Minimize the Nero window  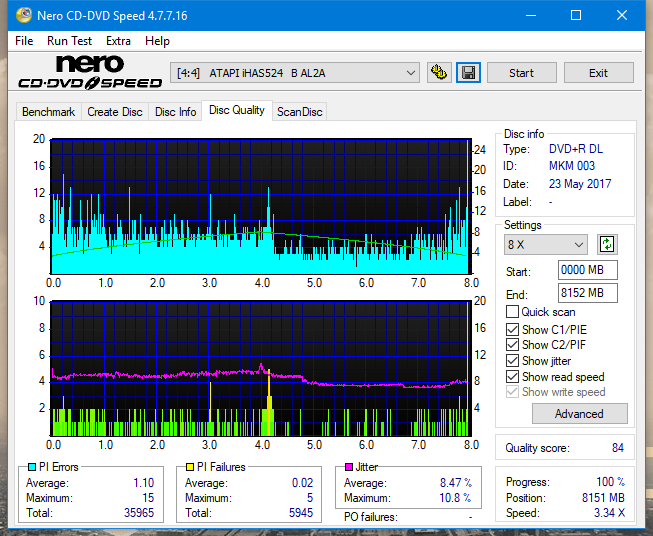coord(531,15)
